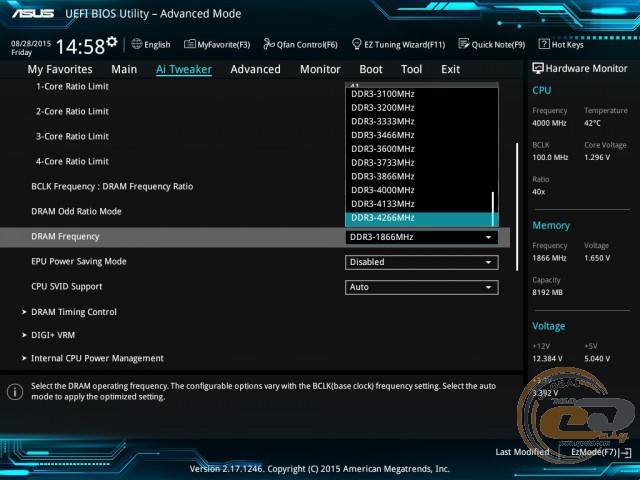Click the +12V reading 12.384 V

tap(547, 359)
